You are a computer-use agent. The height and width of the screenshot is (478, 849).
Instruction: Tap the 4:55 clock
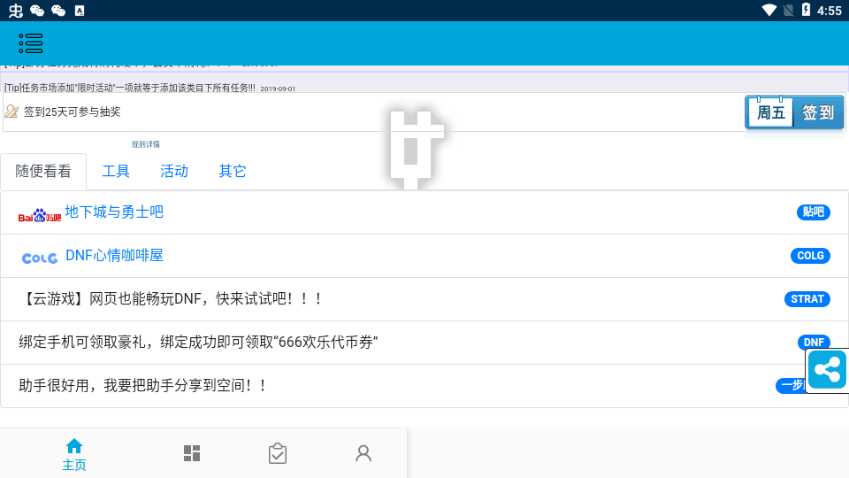tap(829, 10)
